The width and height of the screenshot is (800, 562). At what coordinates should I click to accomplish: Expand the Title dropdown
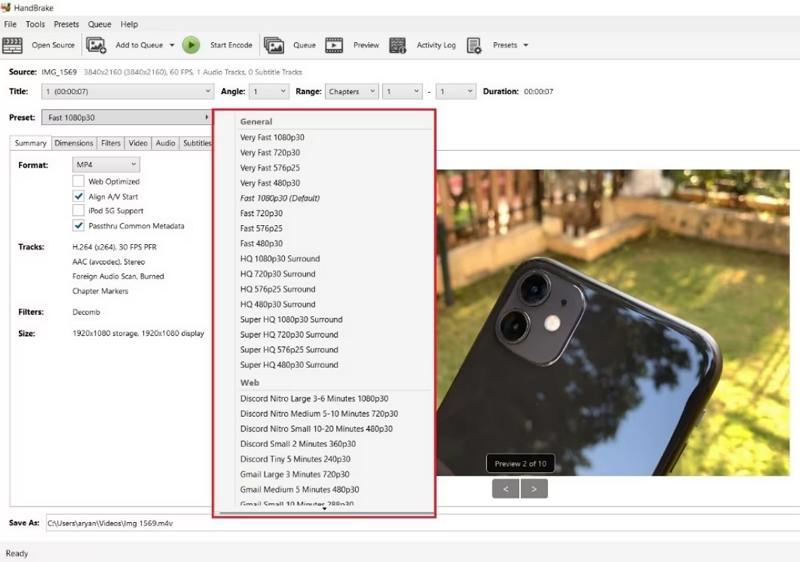click(x=127, y=91)
